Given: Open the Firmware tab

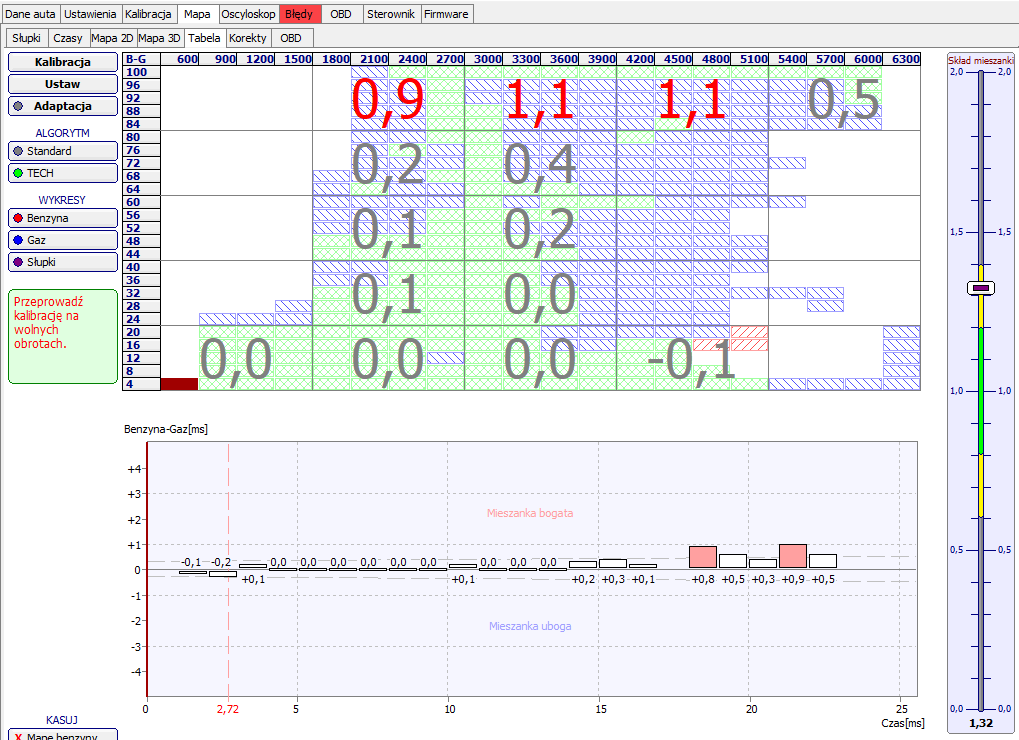Looking at the screenshot, I should click(446, 14).
